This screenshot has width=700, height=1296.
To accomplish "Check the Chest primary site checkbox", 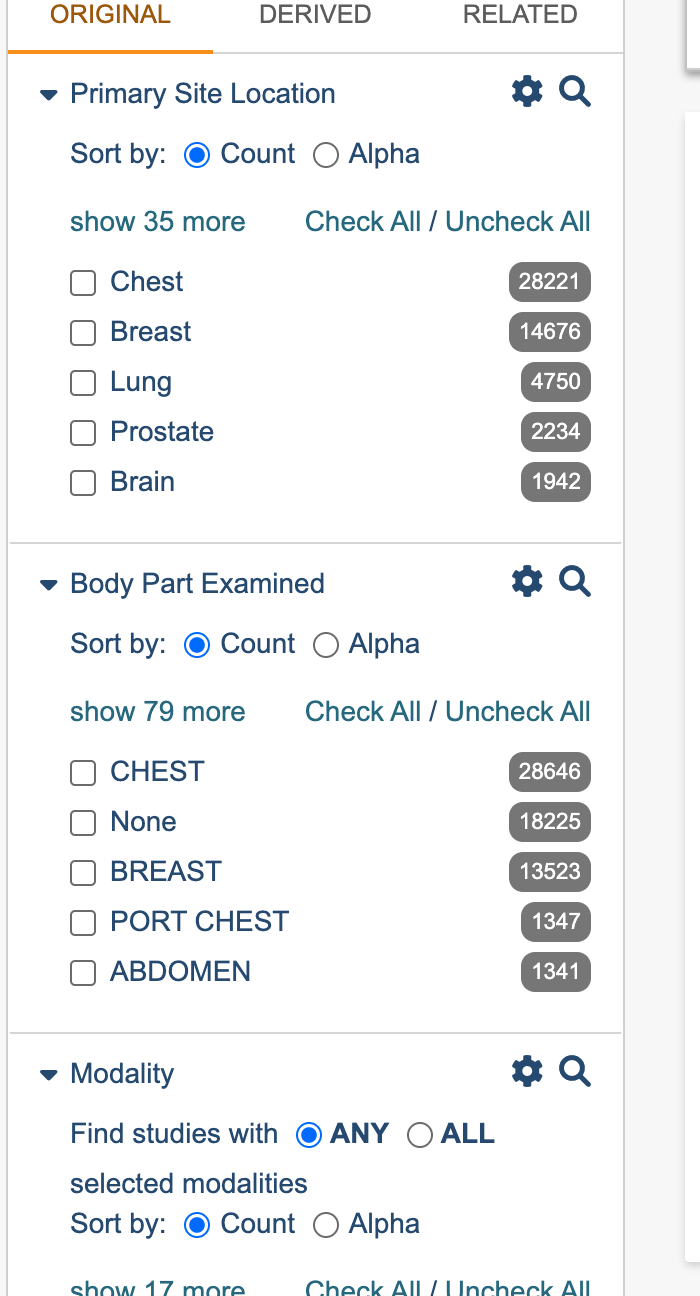I will tap(83, 283).
